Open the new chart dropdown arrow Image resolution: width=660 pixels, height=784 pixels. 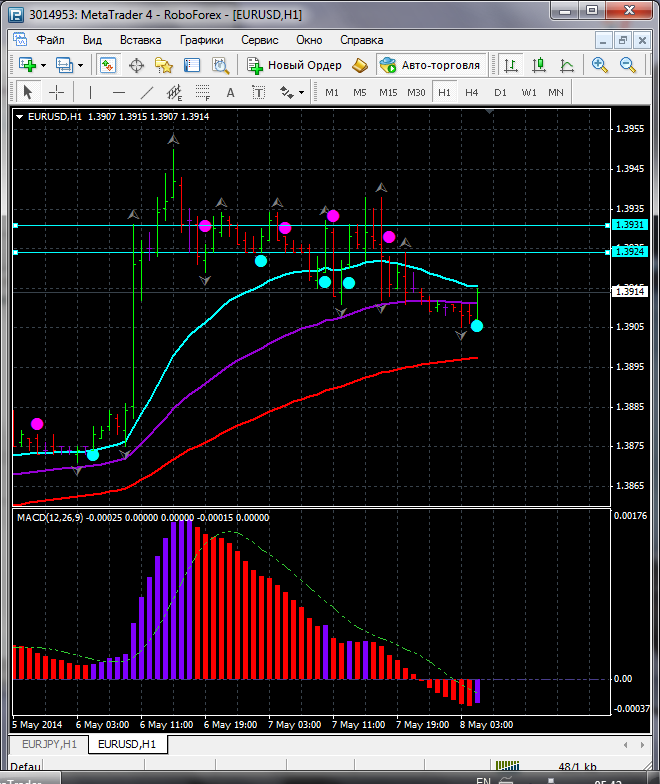43,65
